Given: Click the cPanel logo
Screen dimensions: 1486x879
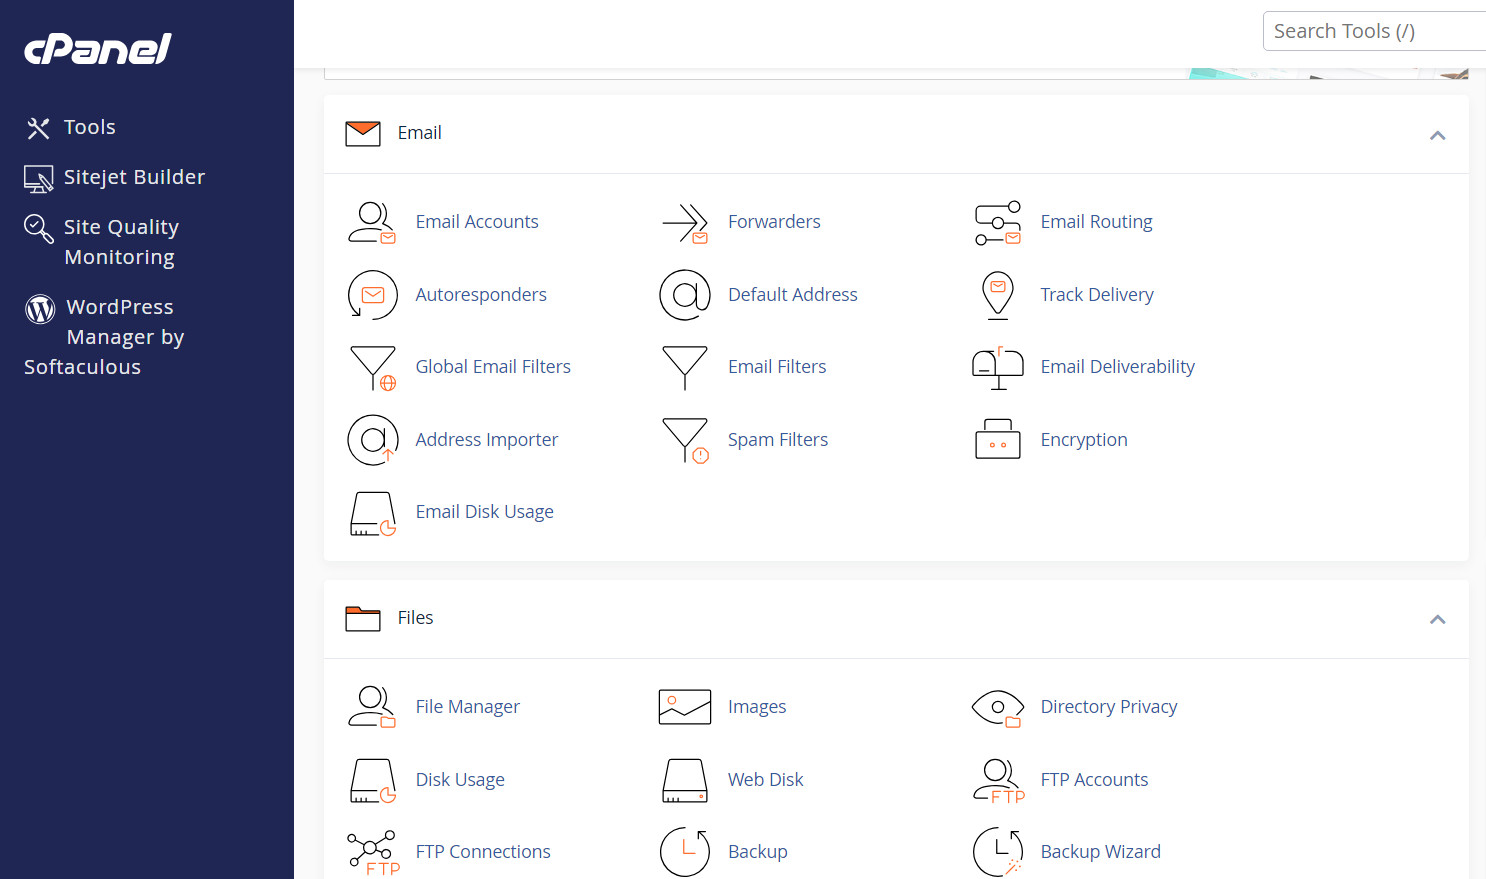Looking at the screenshot, I should click(98, 49).
